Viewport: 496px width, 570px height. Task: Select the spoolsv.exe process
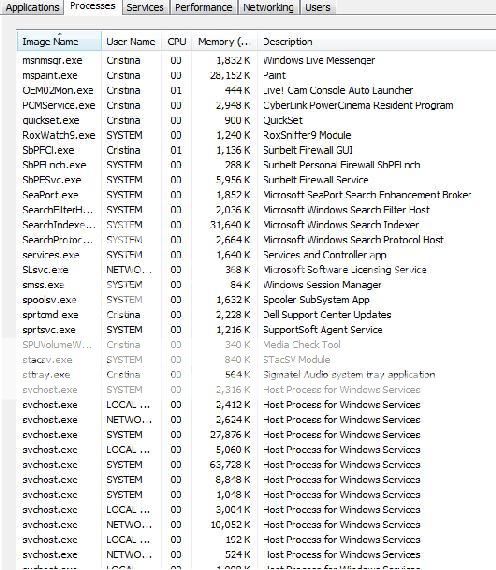256,300
